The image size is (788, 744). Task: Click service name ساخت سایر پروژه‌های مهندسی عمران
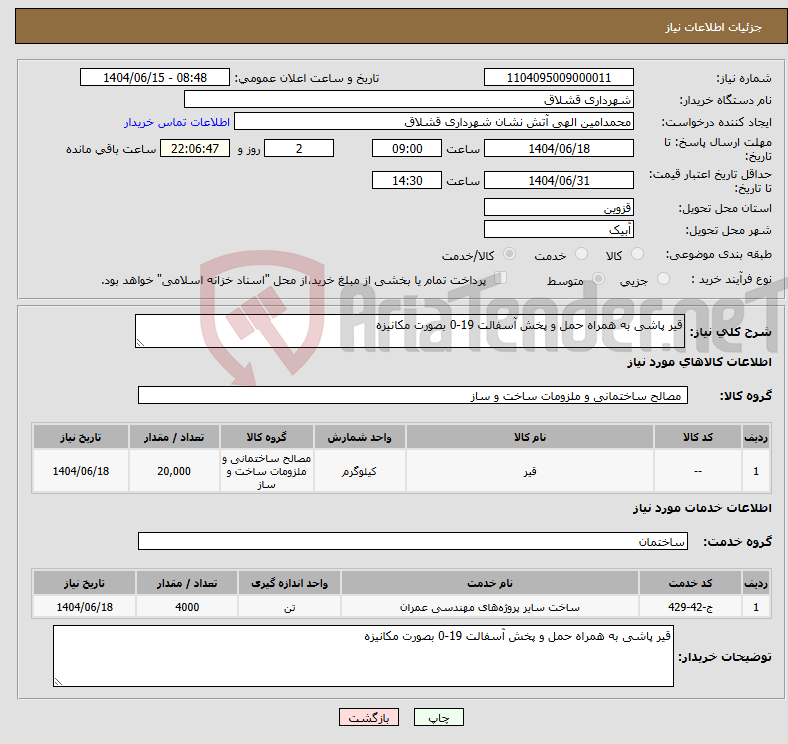489,607
